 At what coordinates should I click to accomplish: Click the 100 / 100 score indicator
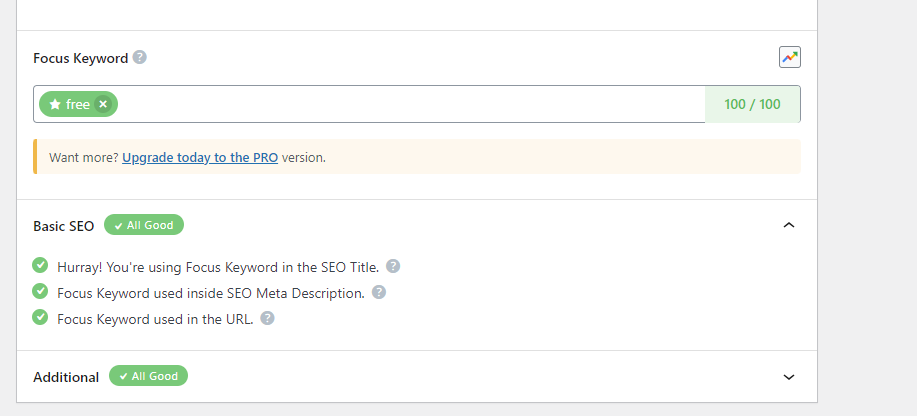(752, 104)
